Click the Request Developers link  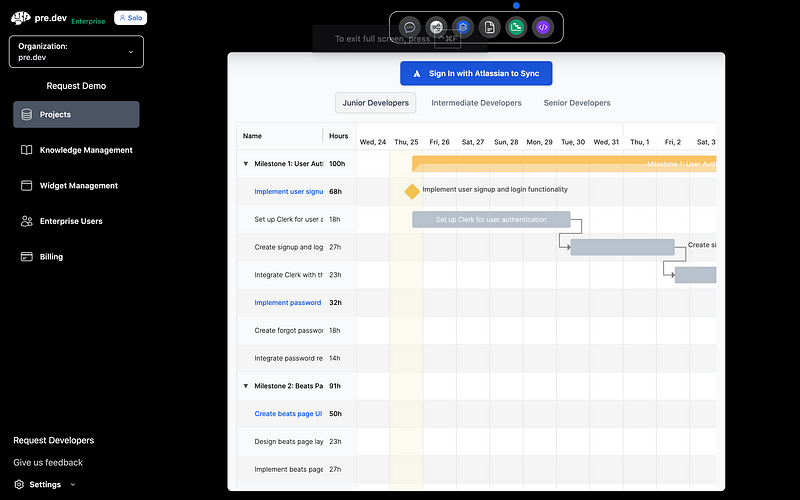(54, 440)
